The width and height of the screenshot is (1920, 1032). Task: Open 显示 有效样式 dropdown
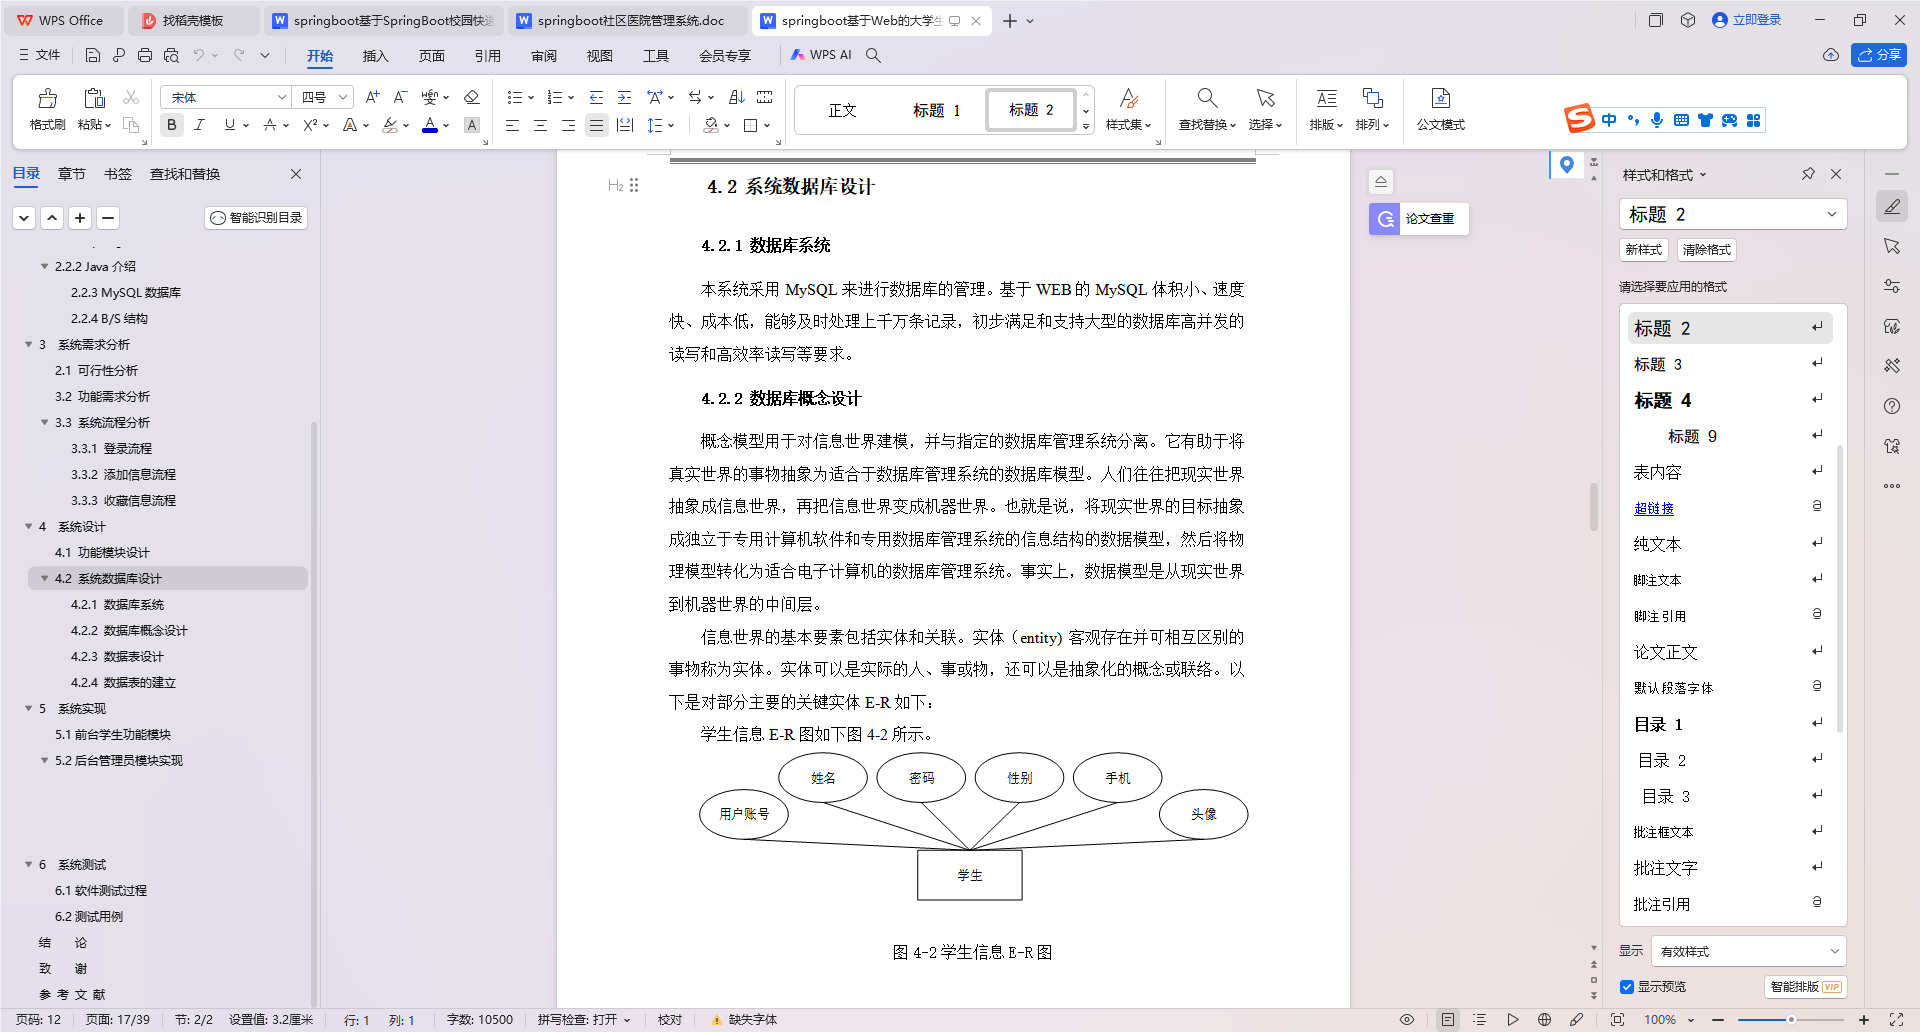(1748, 951)
